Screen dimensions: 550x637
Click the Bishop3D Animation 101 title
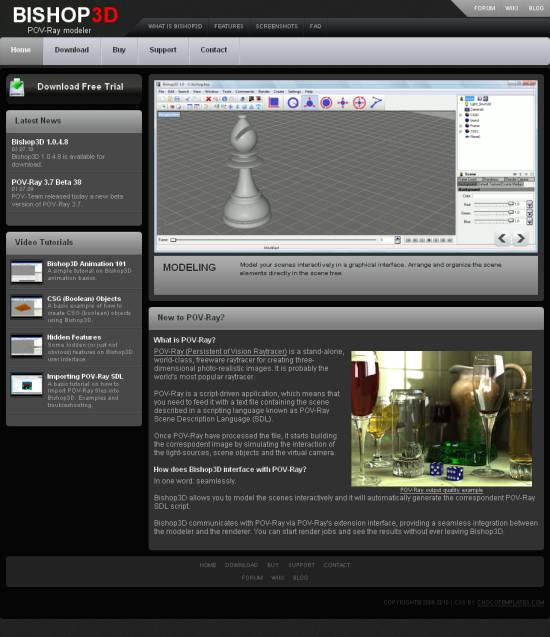[87, 264]
